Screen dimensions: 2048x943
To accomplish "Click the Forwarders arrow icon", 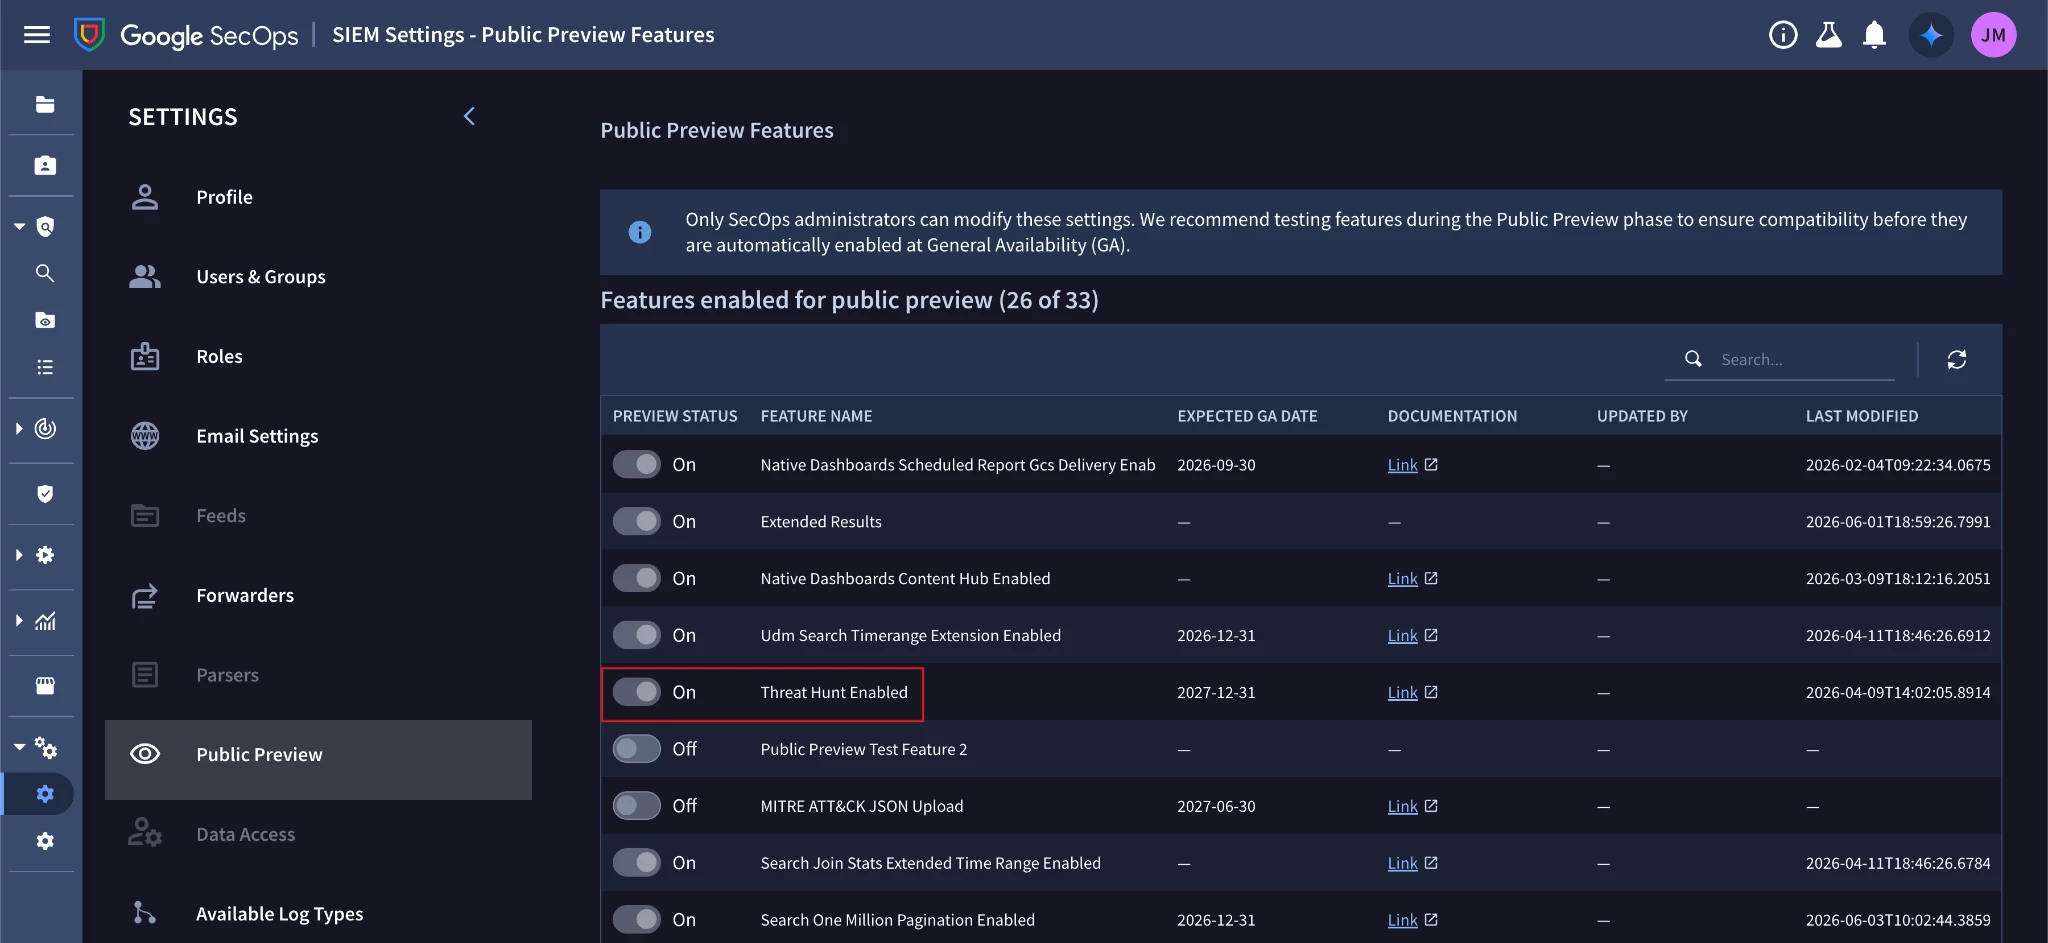I will [x=145, y=596].
